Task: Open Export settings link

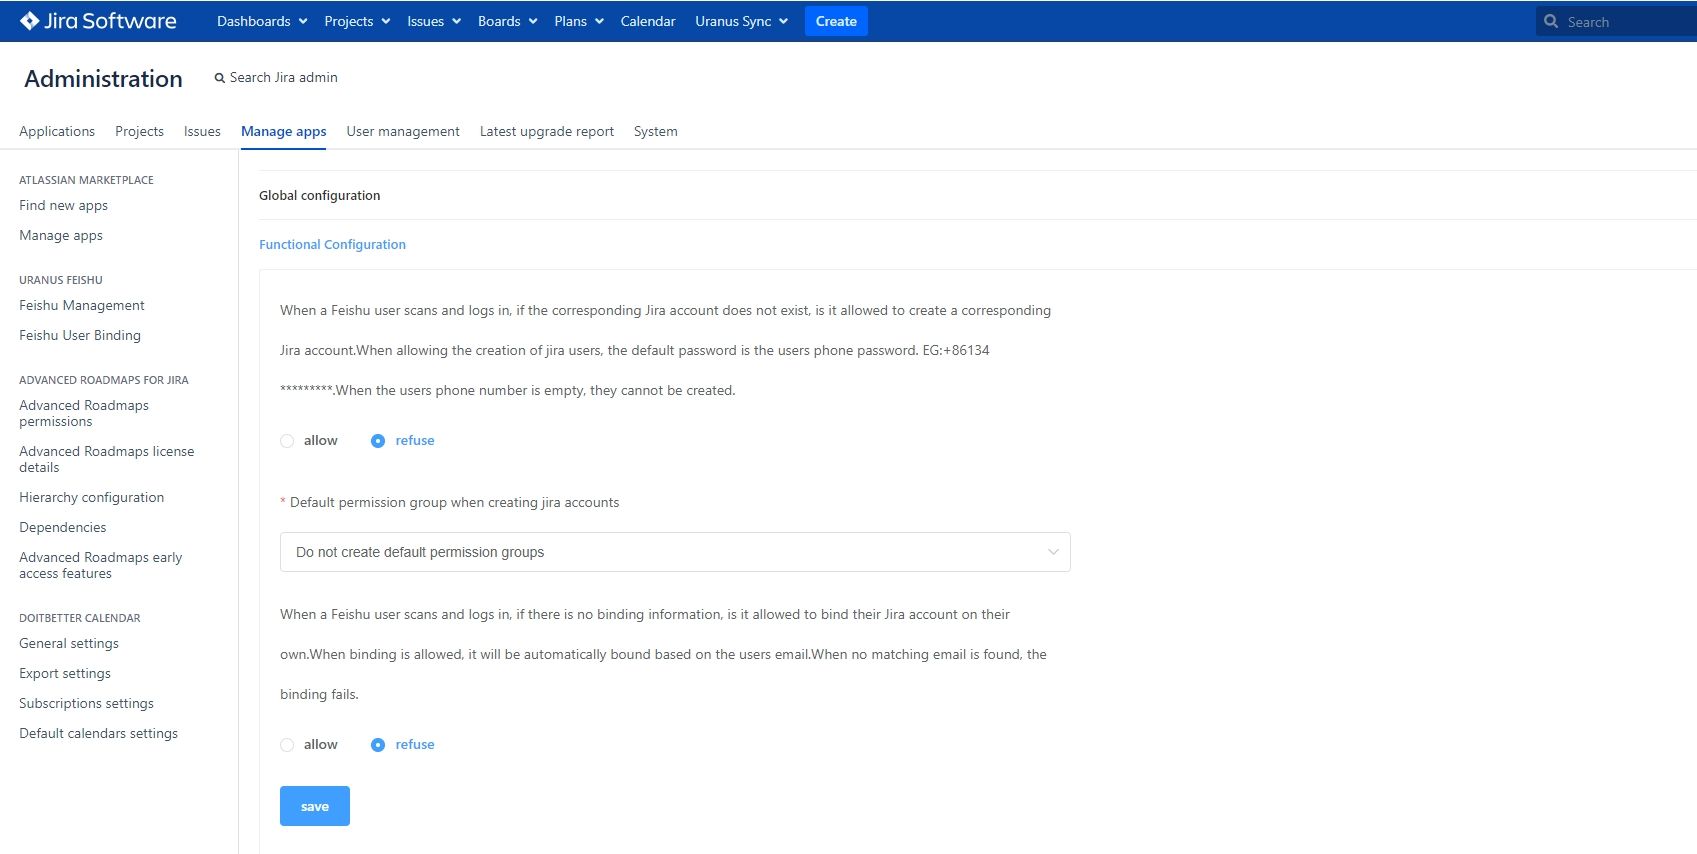Action: (x=65, y=673)
